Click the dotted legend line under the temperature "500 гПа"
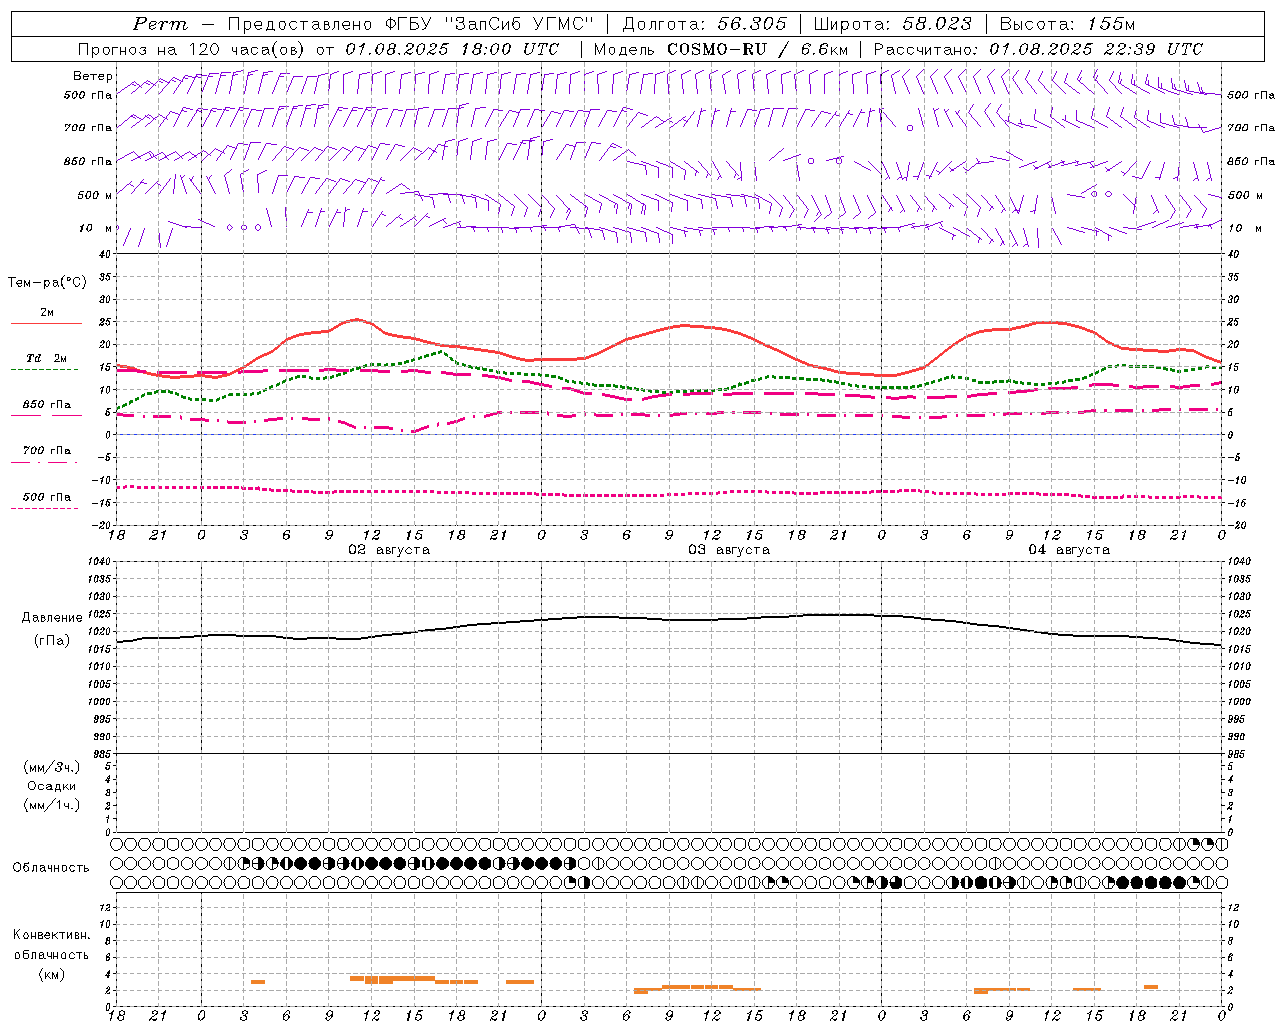The width and height of the screenshot is (1280, 1024). (44, 508)
